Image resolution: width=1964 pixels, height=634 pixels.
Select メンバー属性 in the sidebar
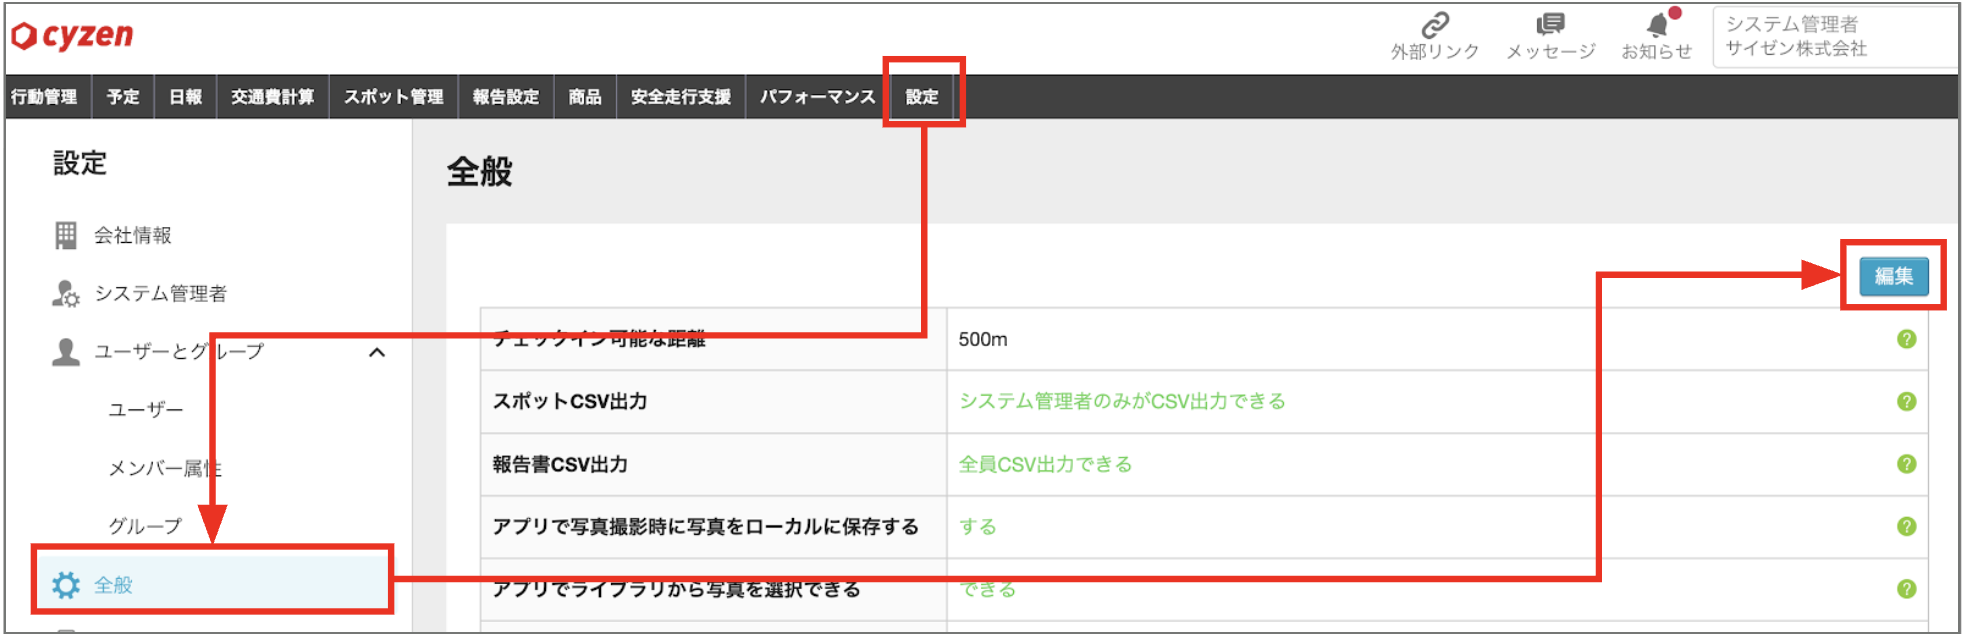click(165, 468)
